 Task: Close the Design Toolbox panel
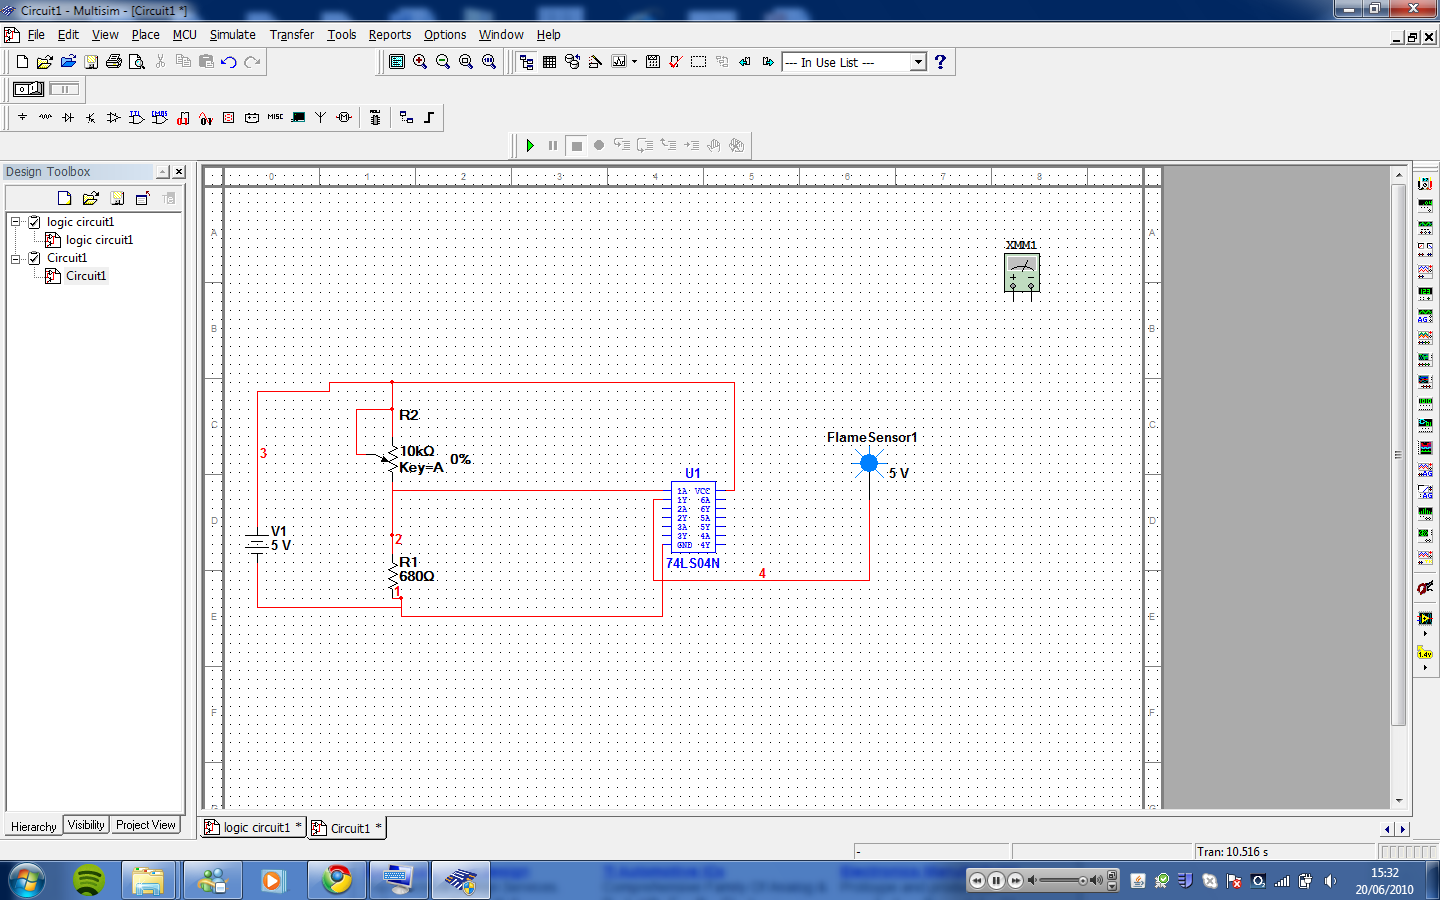pos(179,172)
